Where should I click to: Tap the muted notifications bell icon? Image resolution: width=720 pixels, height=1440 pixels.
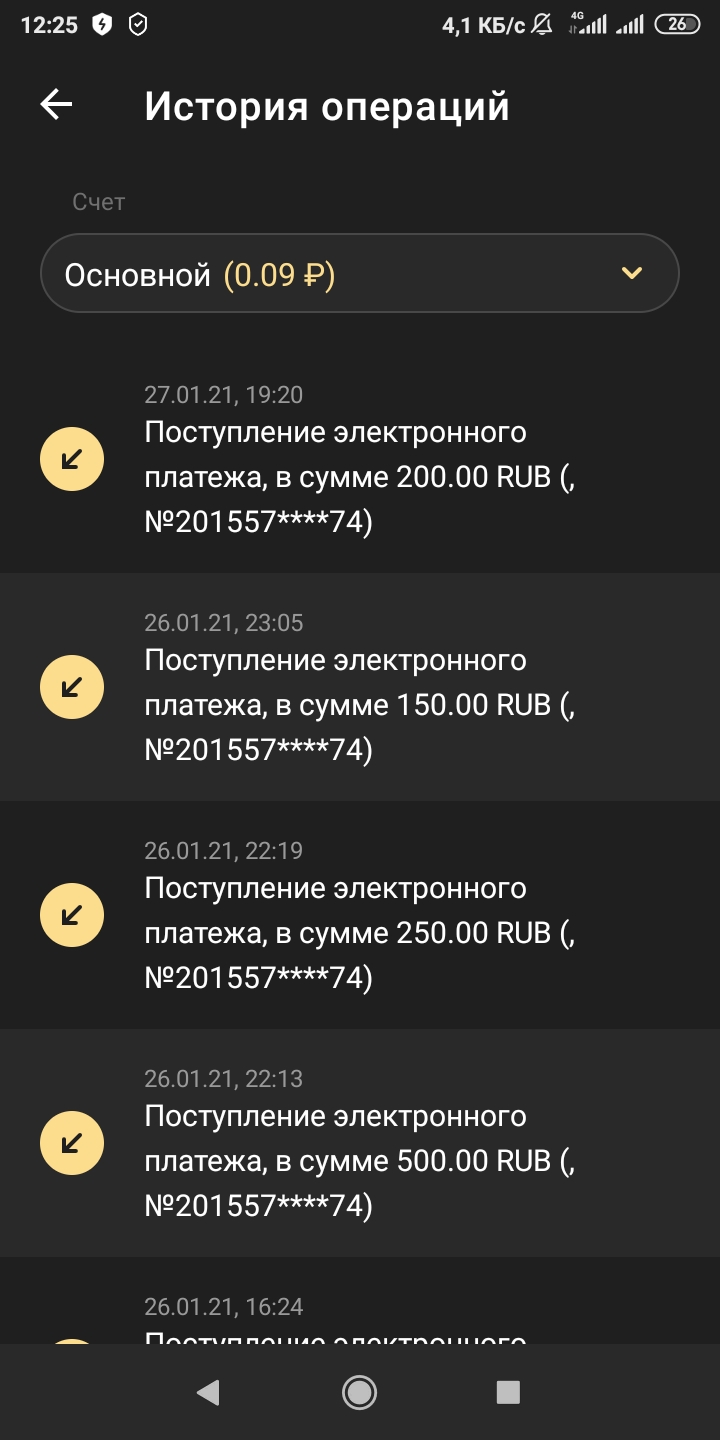[543, 25]
